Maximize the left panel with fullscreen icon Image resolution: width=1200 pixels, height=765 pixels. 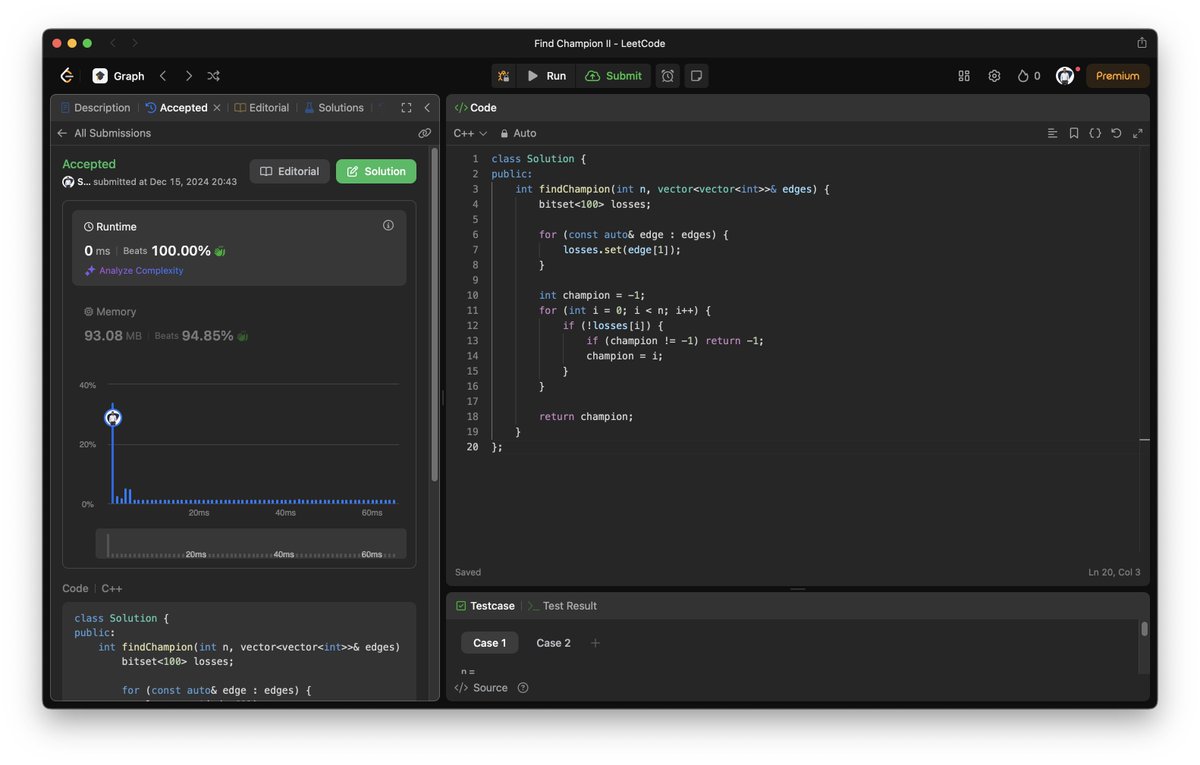406,108
